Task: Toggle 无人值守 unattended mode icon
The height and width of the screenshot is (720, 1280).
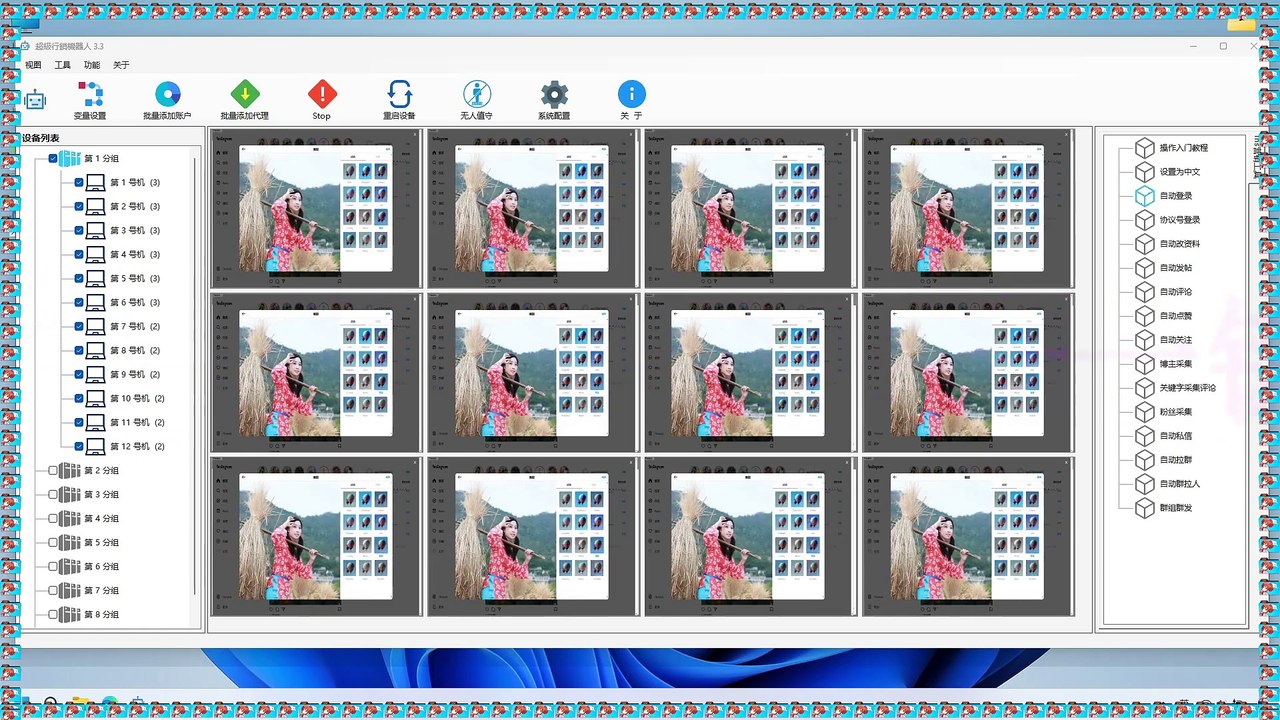Action: pos(477,95)
